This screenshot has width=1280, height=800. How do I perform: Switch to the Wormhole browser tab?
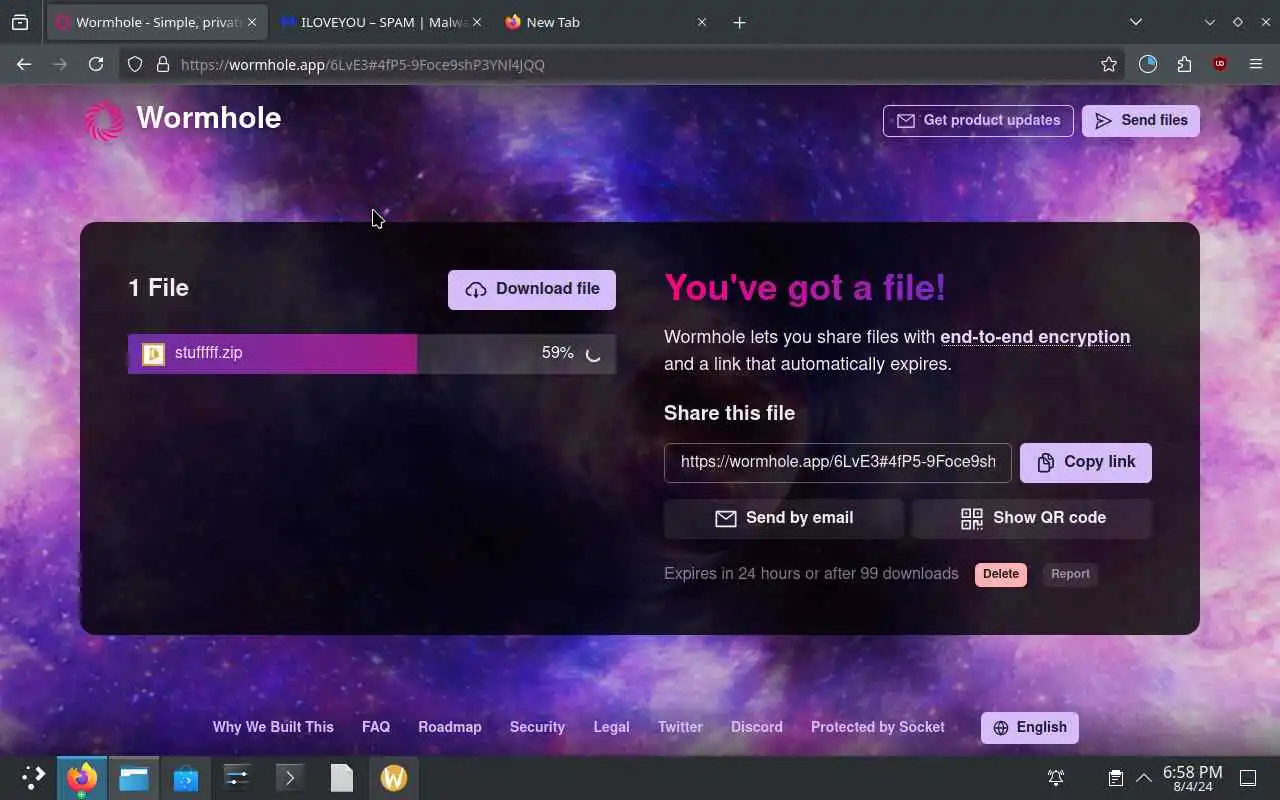coord(156,22)
